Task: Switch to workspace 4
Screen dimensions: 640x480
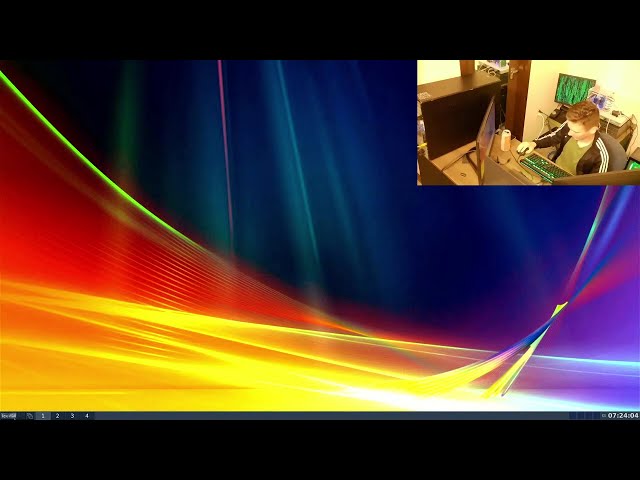Action: 87,416
